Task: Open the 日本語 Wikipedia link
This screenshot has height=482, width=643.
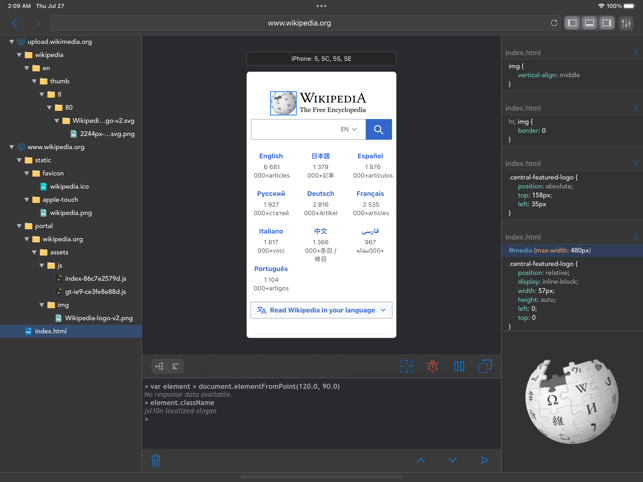Action: [321, 156]
